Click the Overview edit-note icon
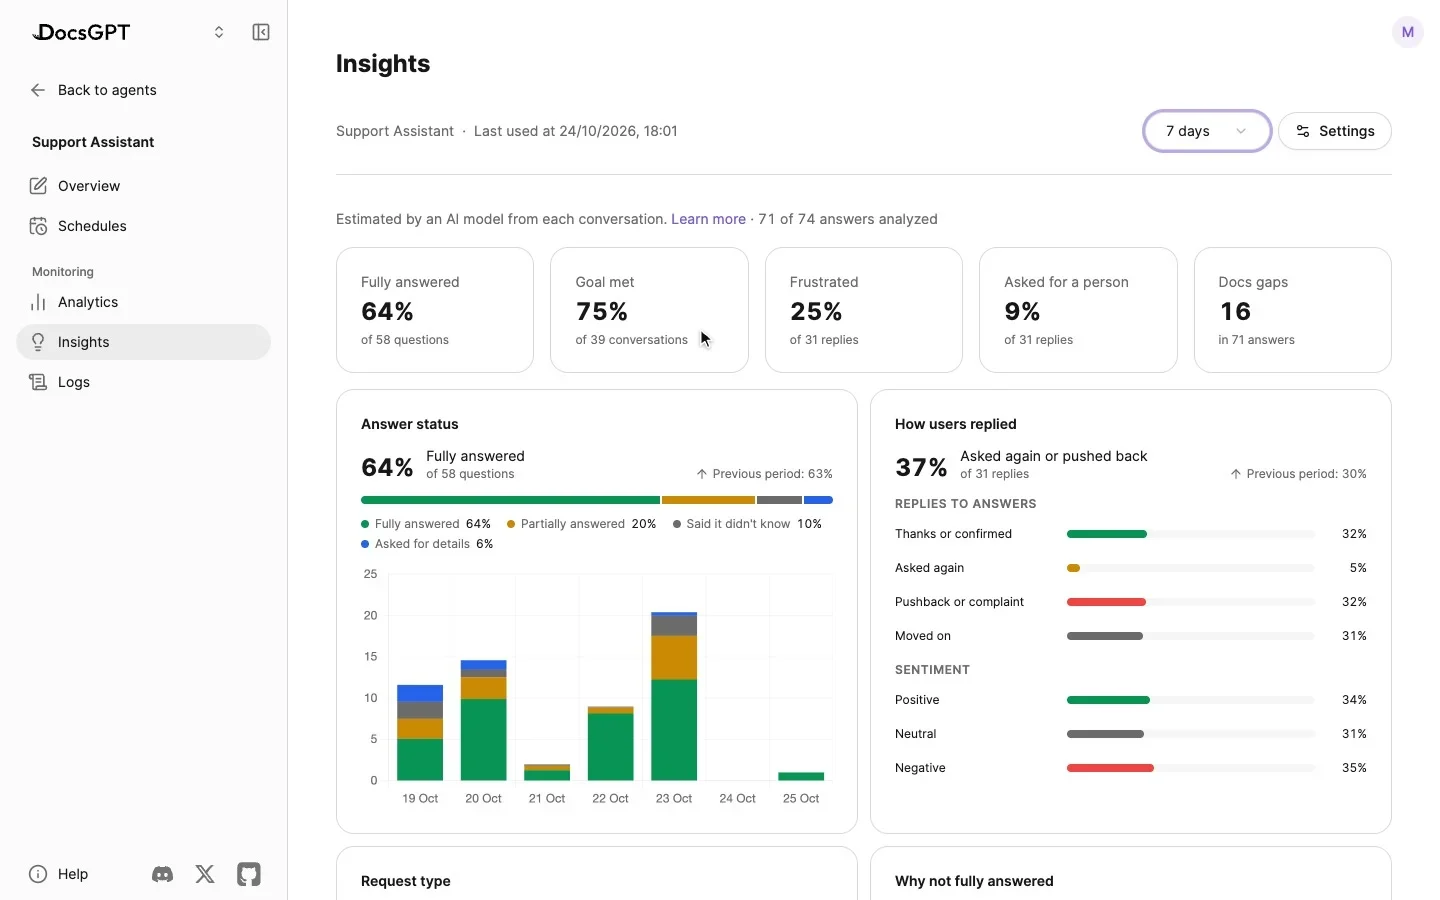 pyautogui.click(x=38, y=186)
